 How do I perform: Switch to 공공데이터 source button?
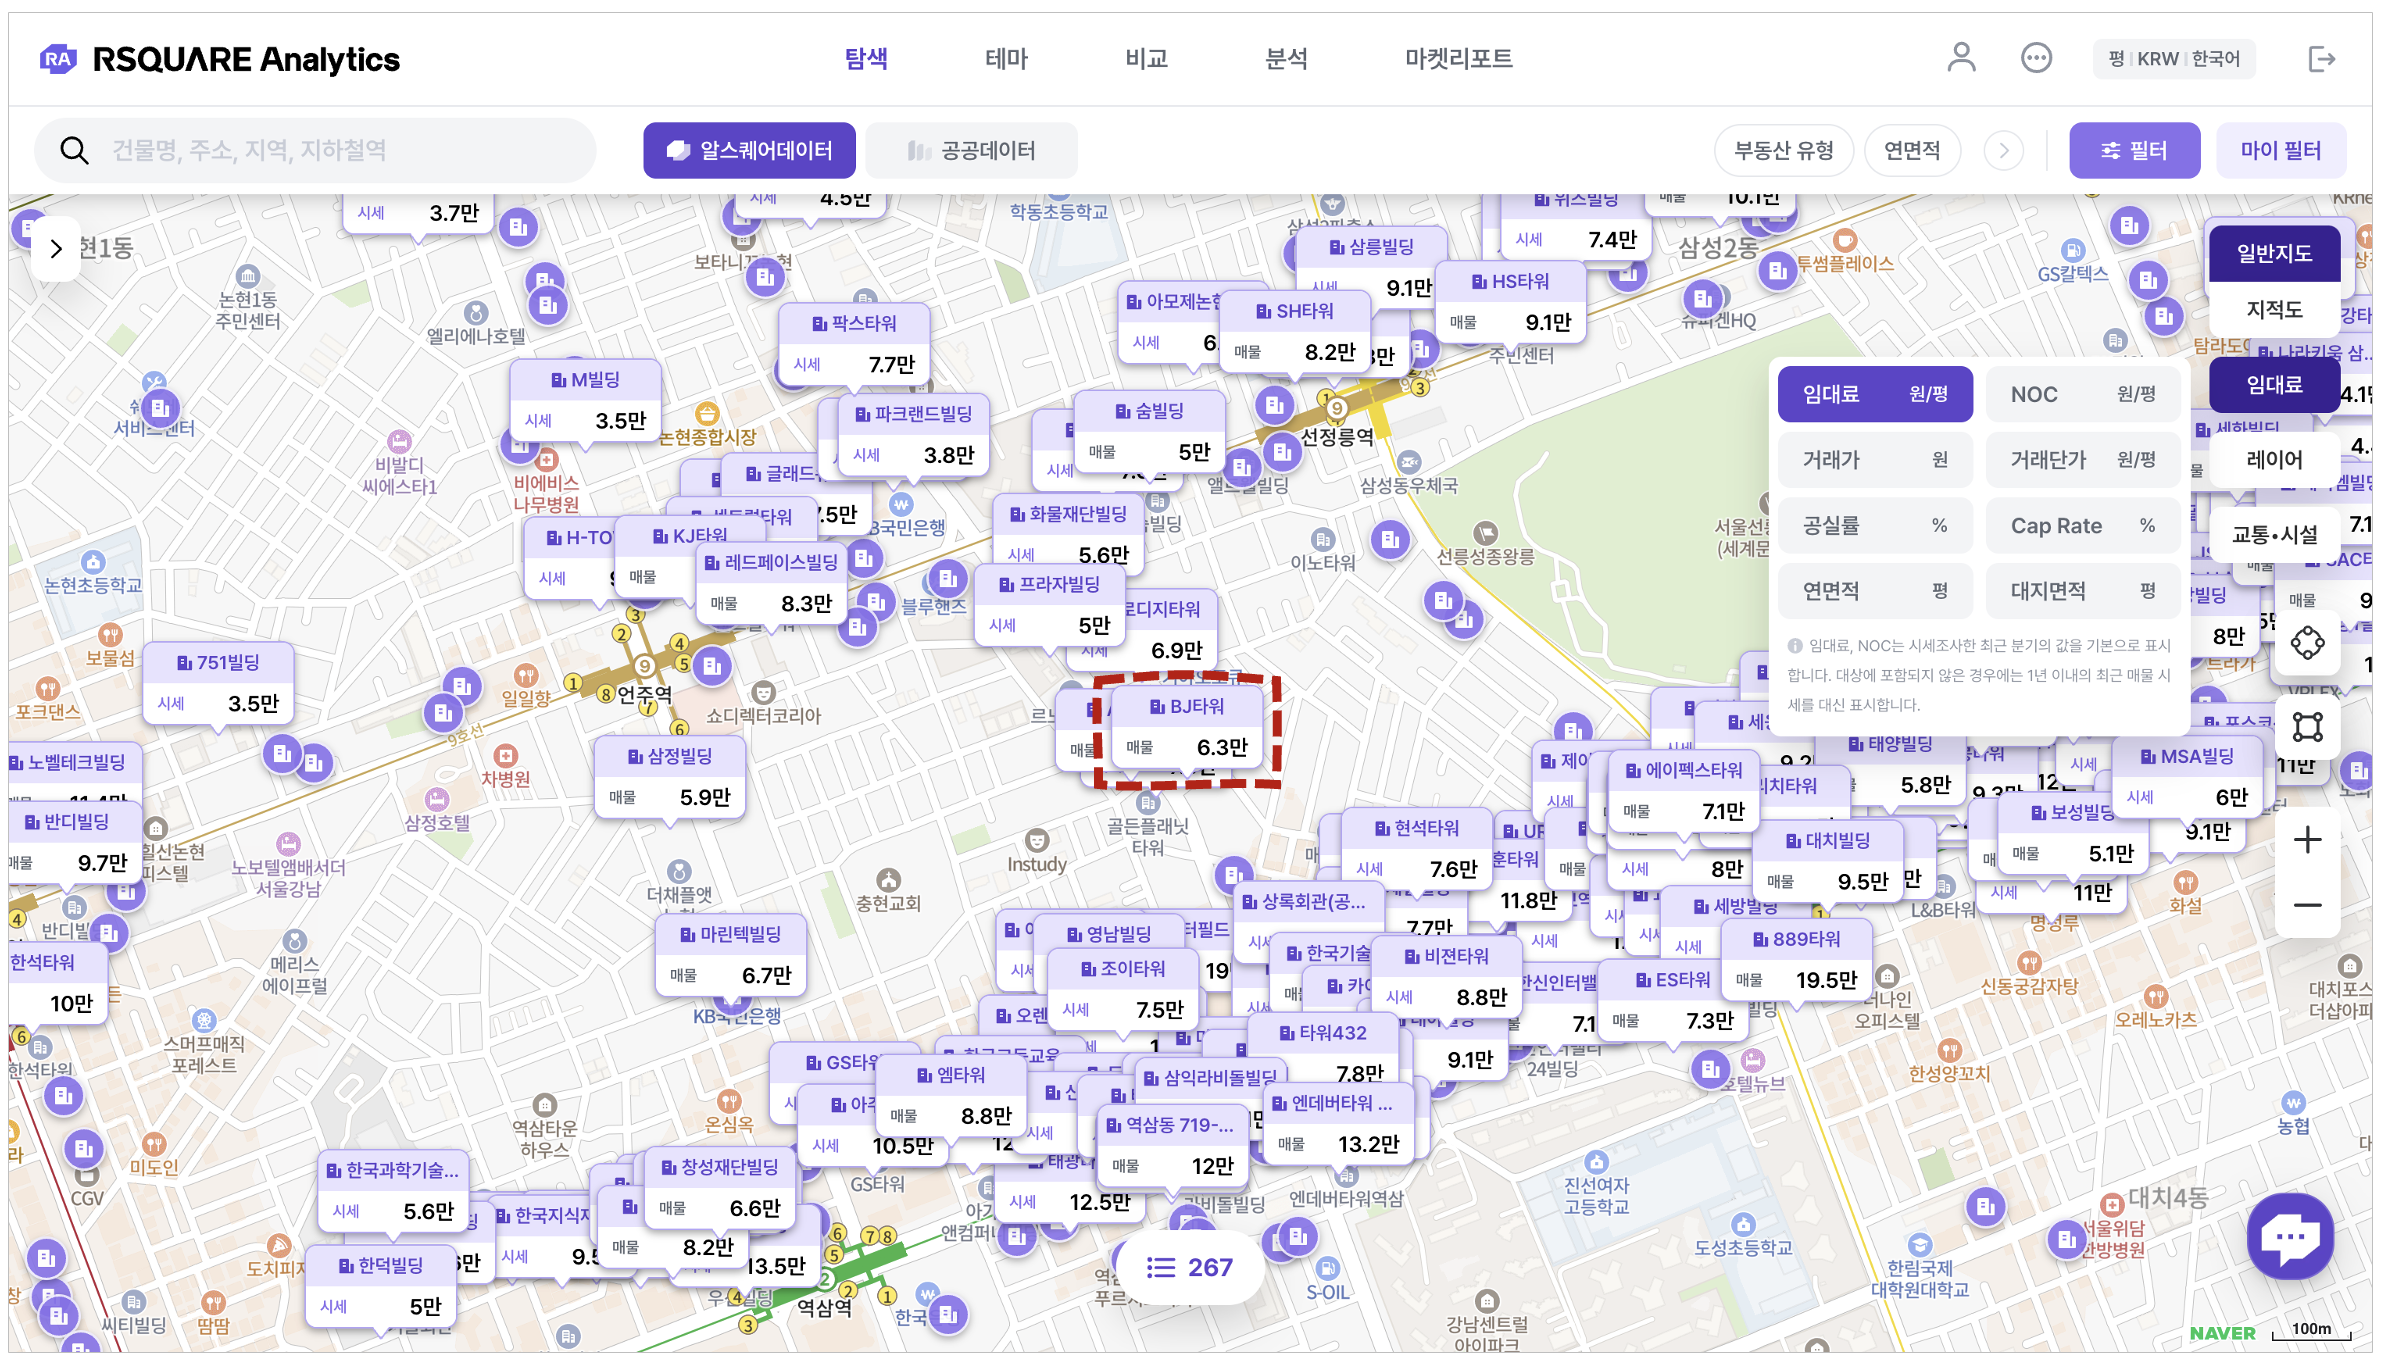coord(972,151)
